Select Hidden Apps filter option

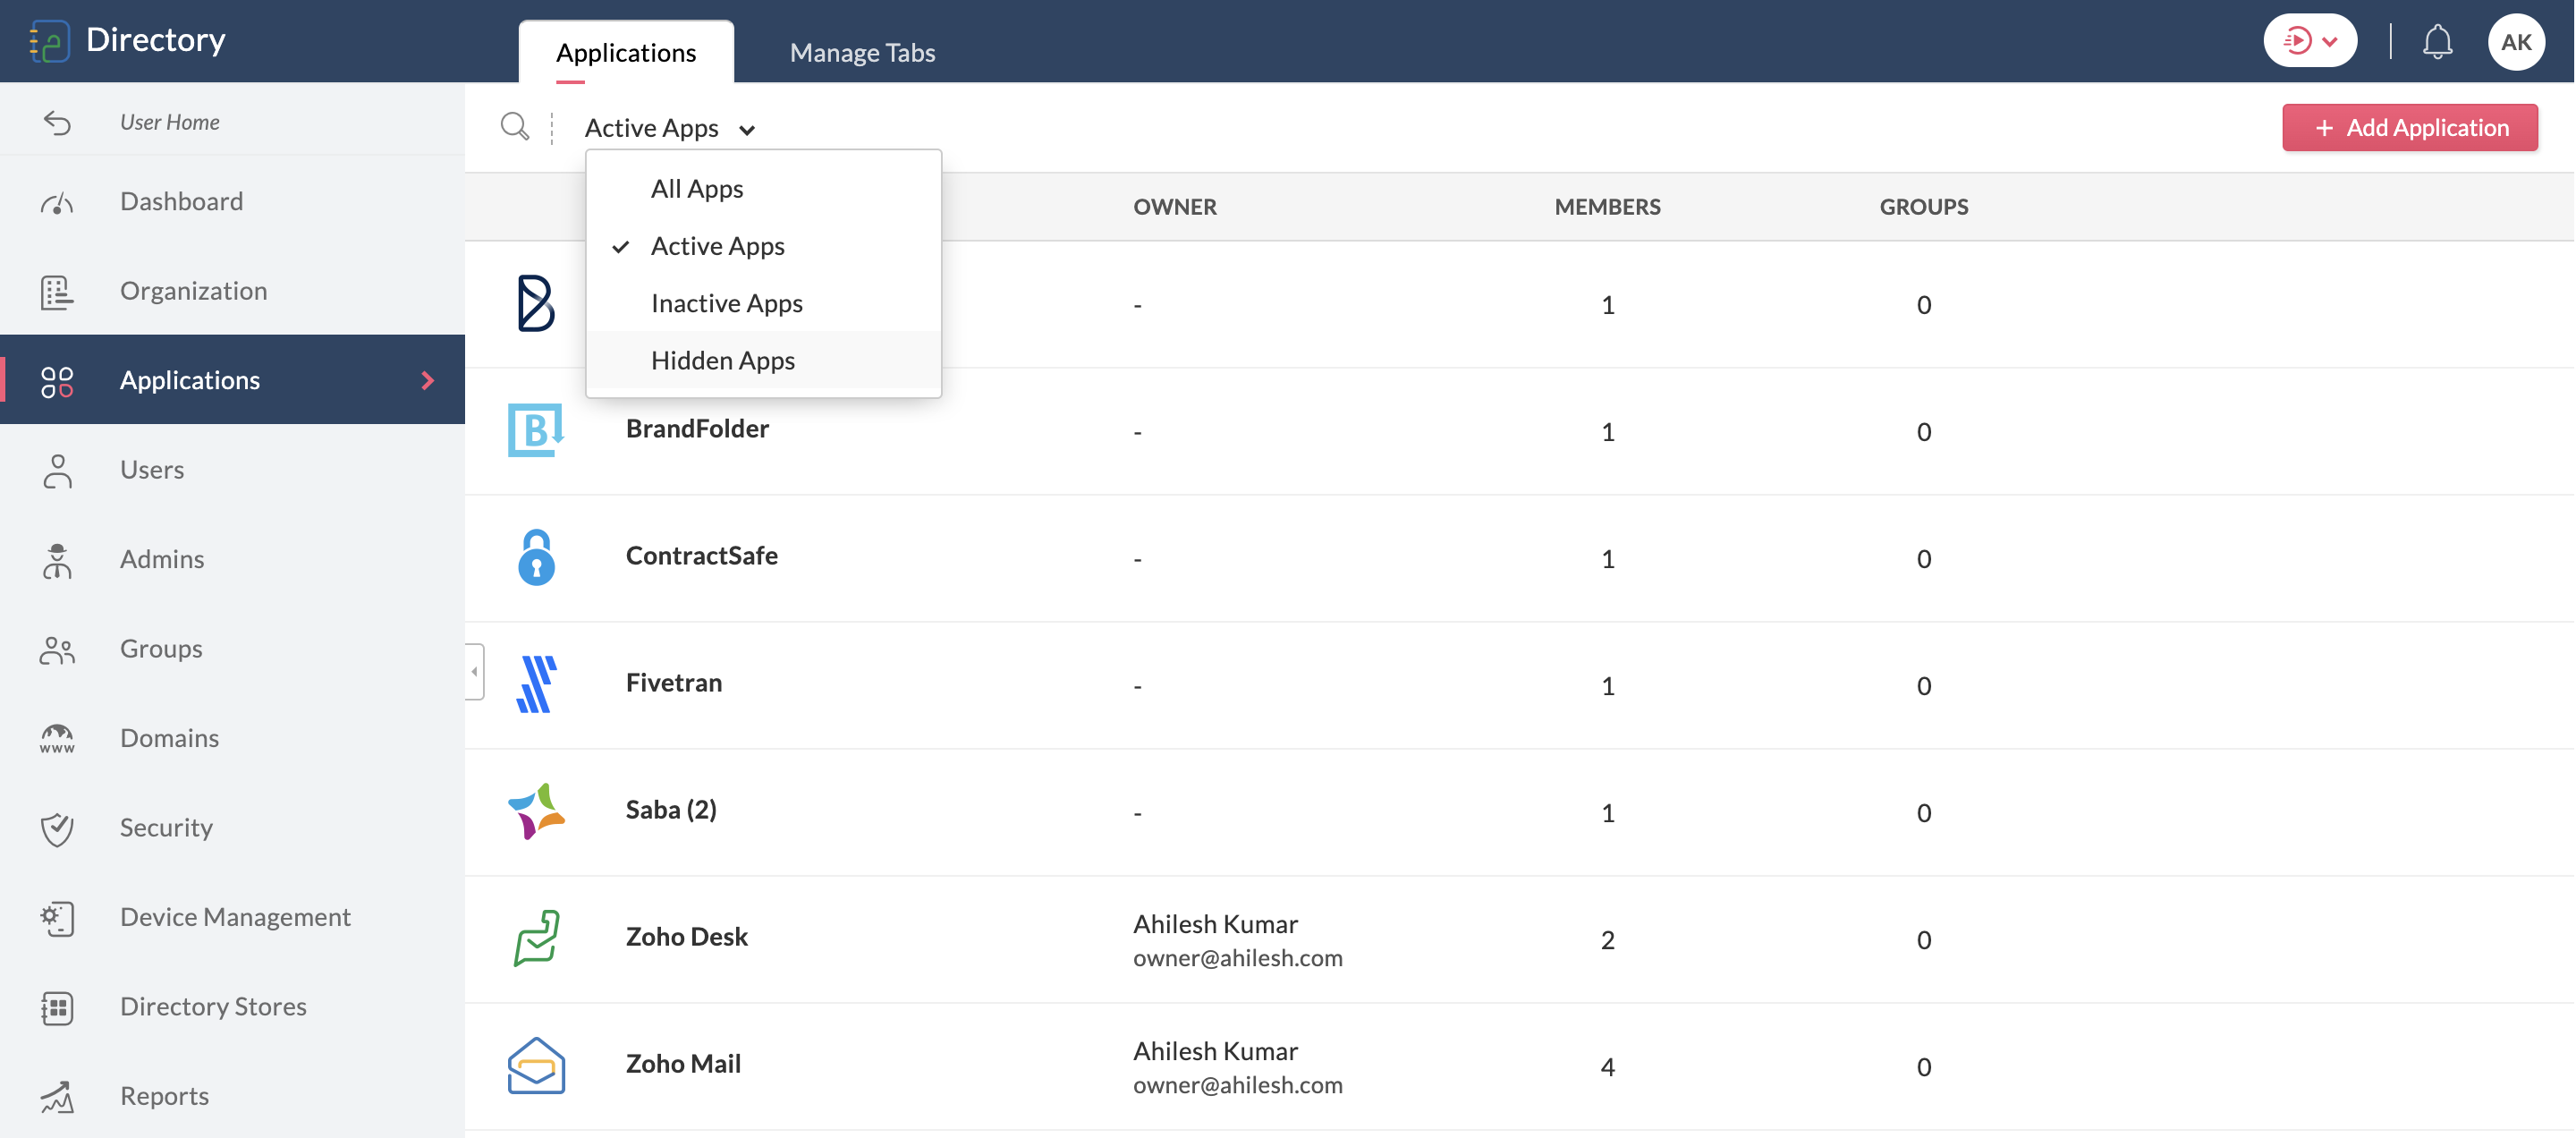tap(722, 360)
